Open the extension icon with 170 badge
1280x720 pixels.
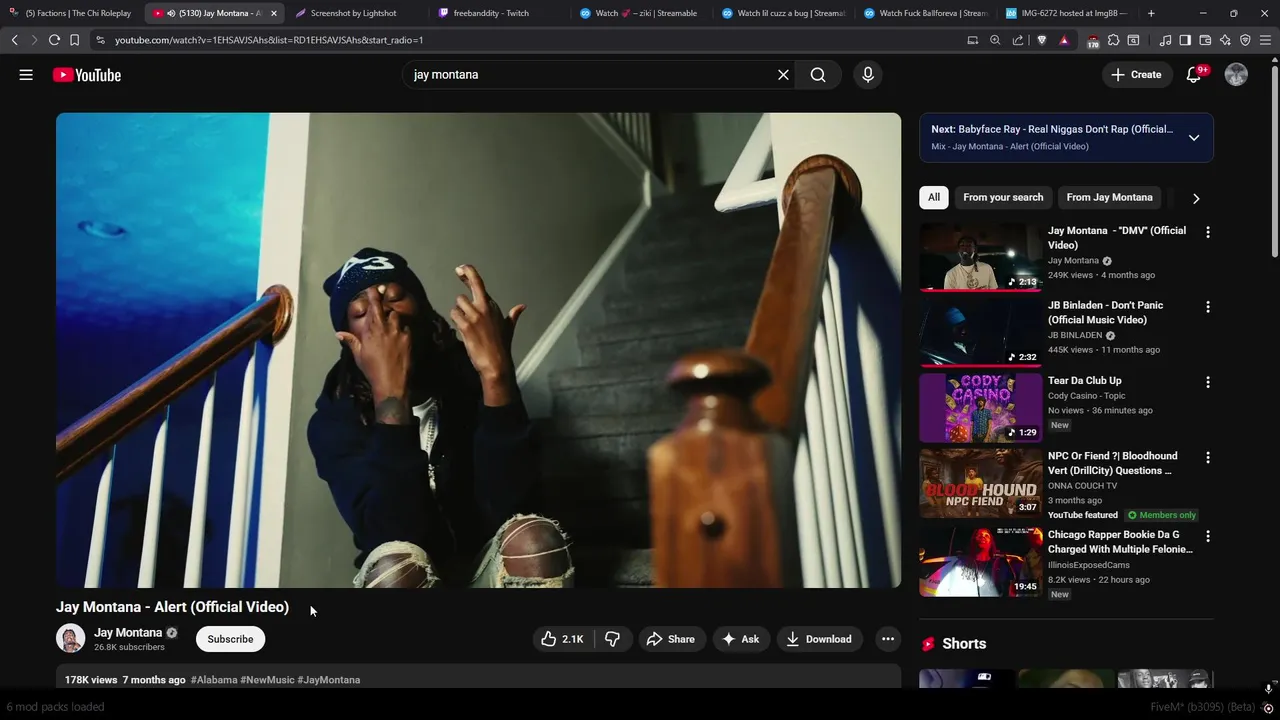click(x=1092, y=41)
